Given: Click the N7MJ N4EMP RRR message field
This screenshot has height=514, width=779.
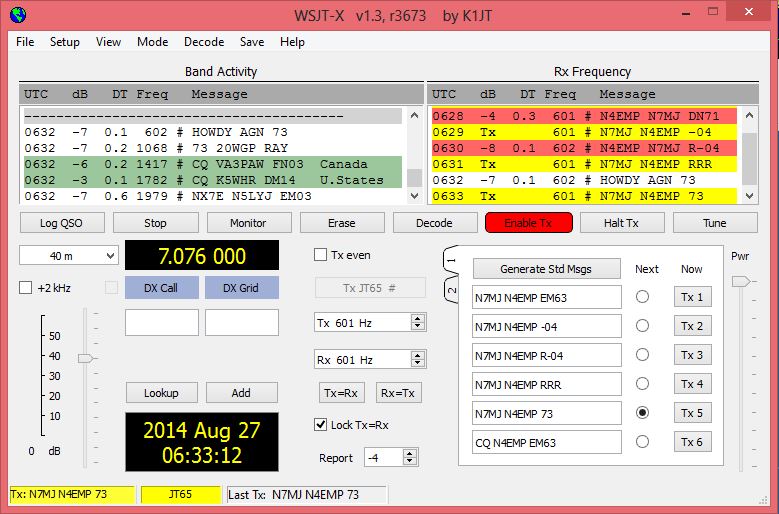Looking at the screenshot, I should point(546,384).
